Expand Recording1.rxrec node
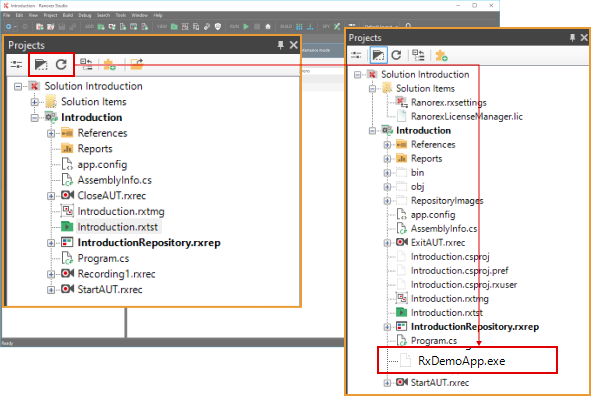This screenshot has width=591, height=396. 51,274
